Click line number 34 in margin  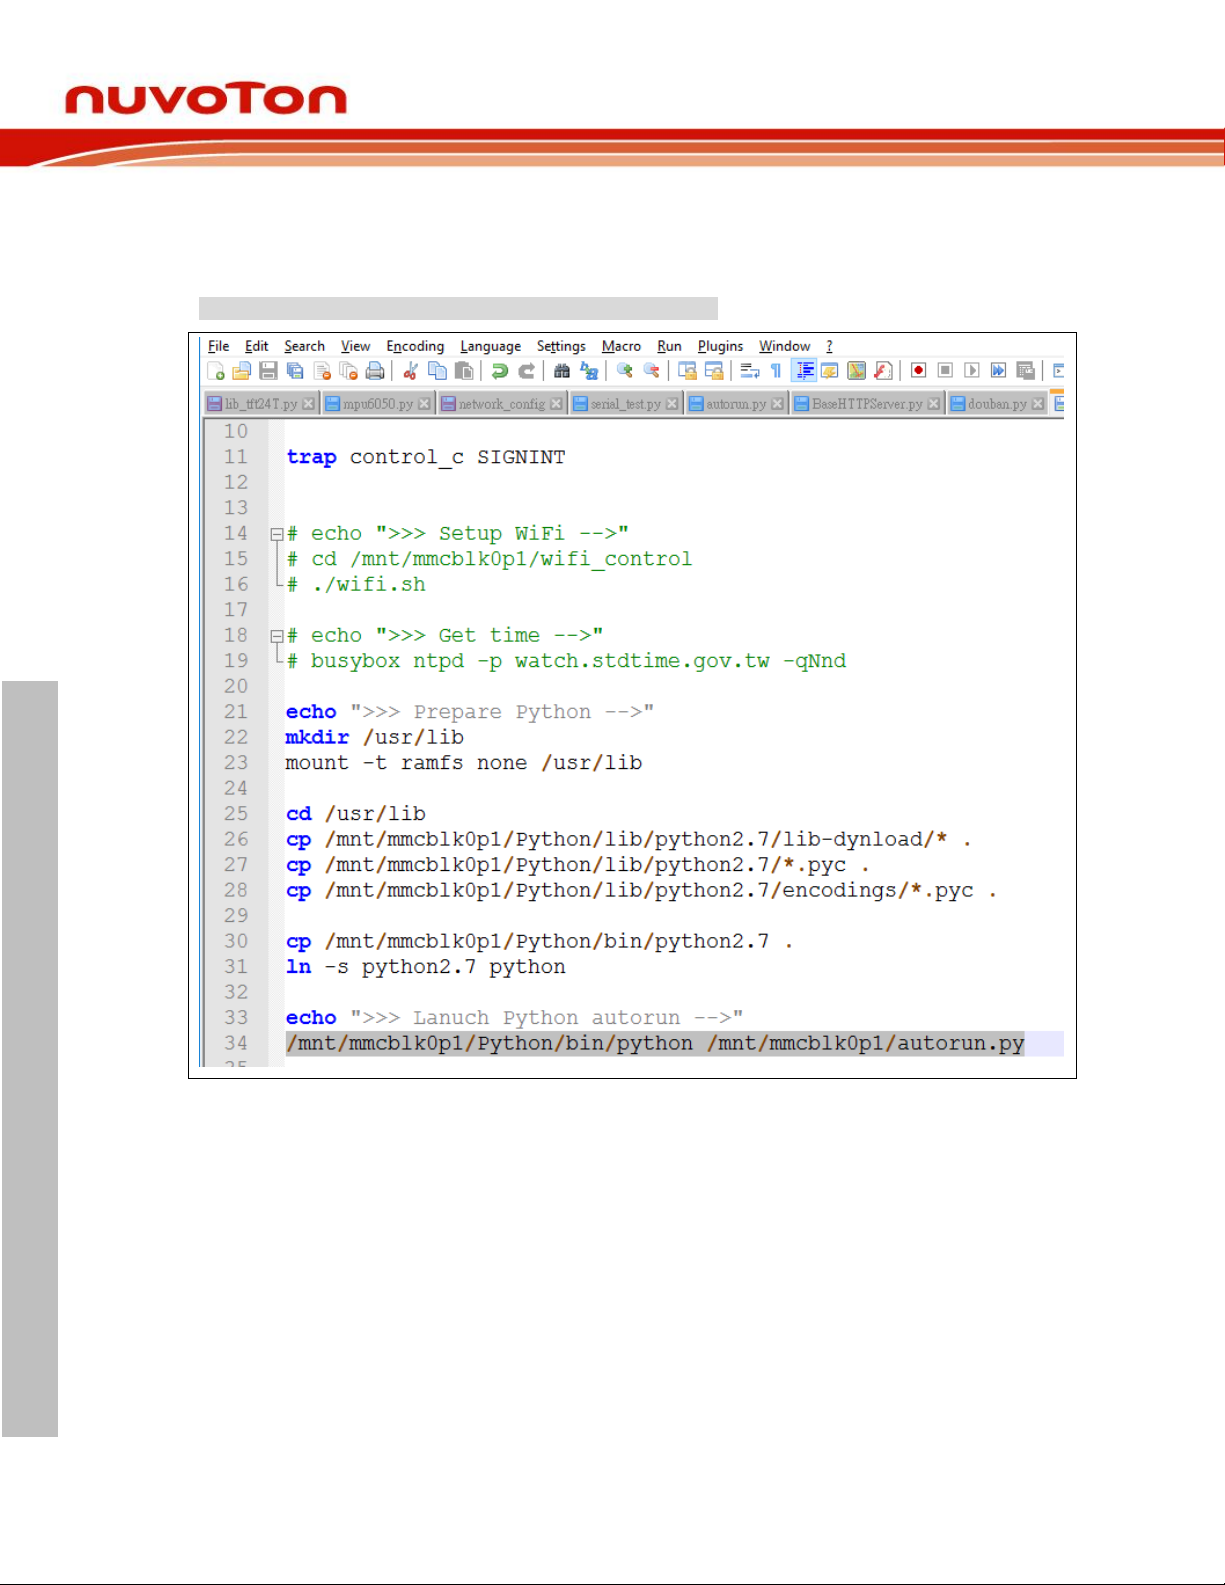(x=236, y=1043)
